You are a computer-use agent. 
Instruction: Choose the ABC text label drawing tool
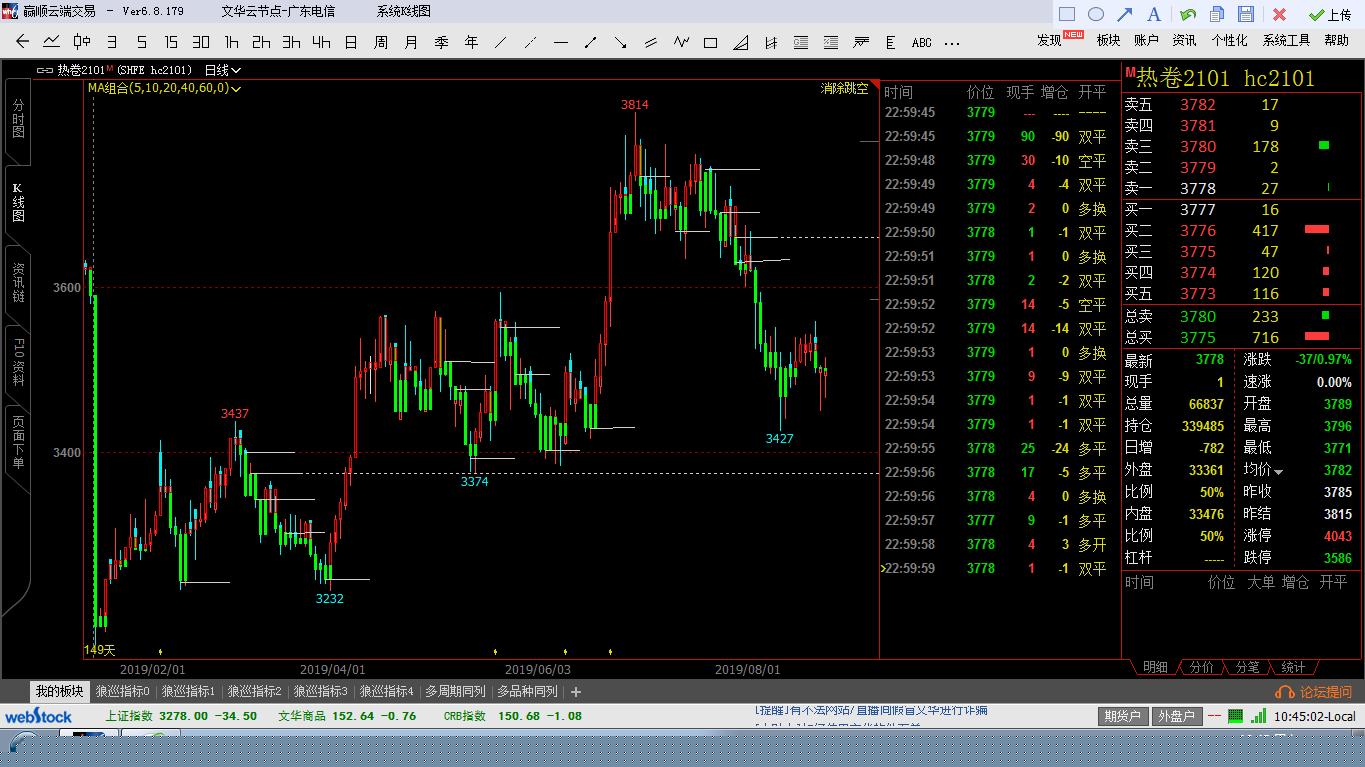point(921,43)
